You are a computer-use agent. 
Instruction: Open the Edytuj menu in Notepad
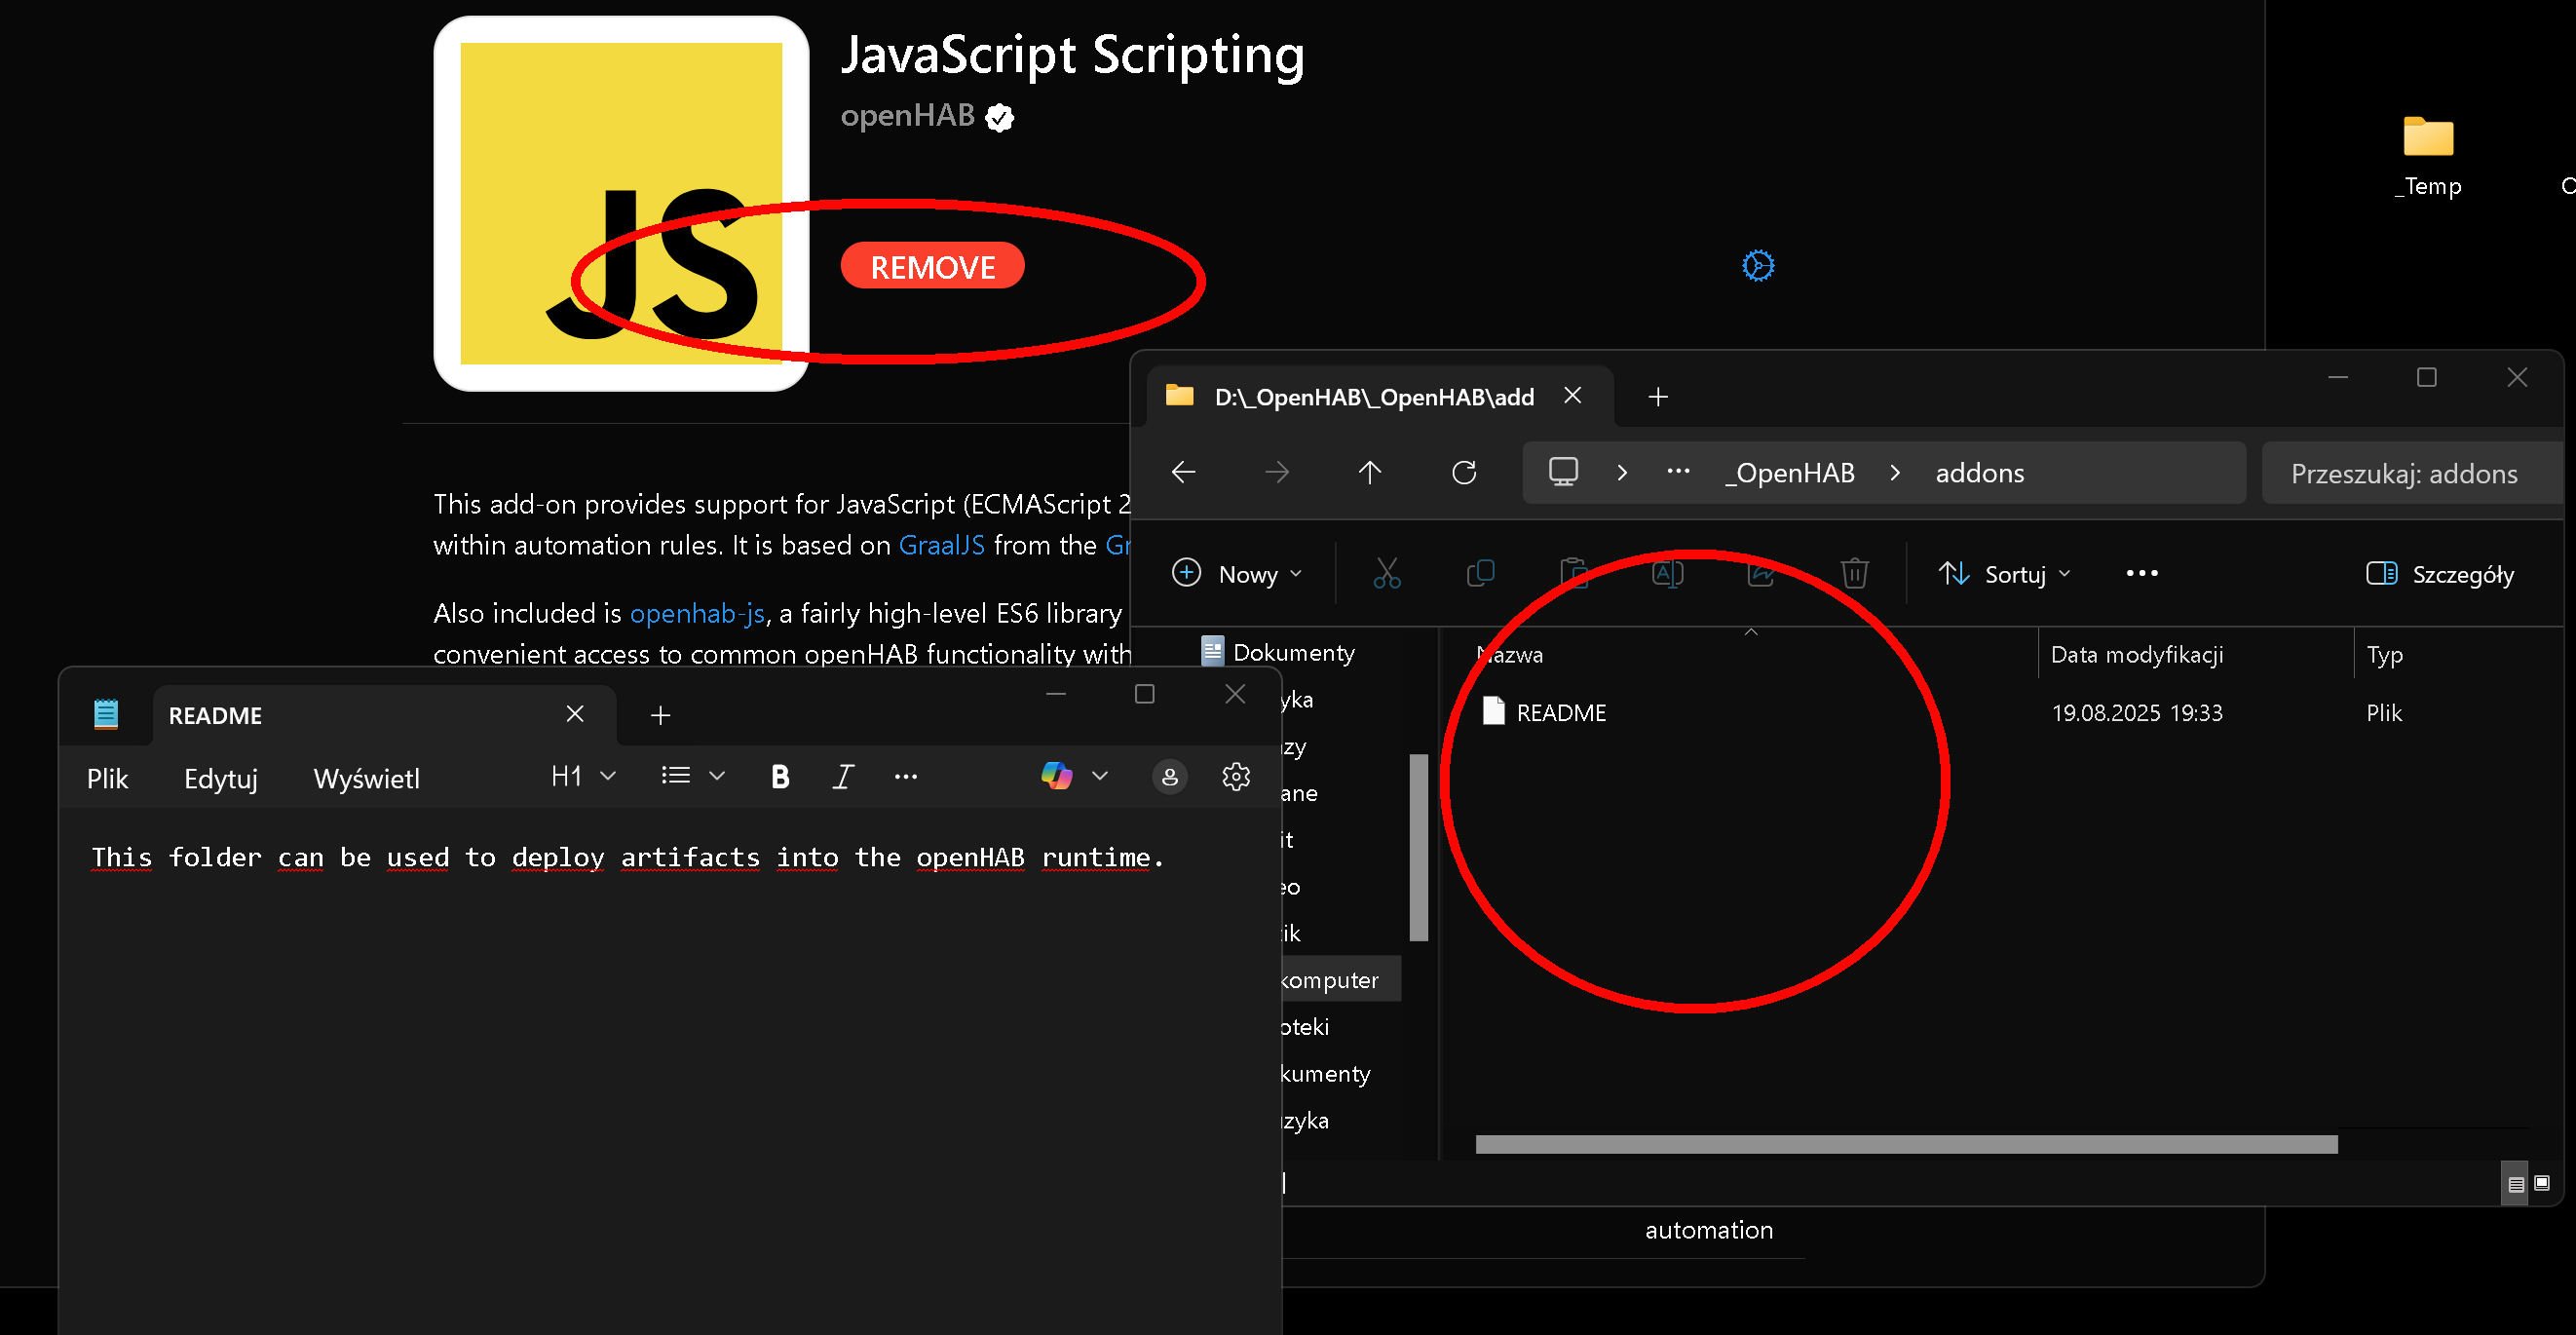[221, 779]
